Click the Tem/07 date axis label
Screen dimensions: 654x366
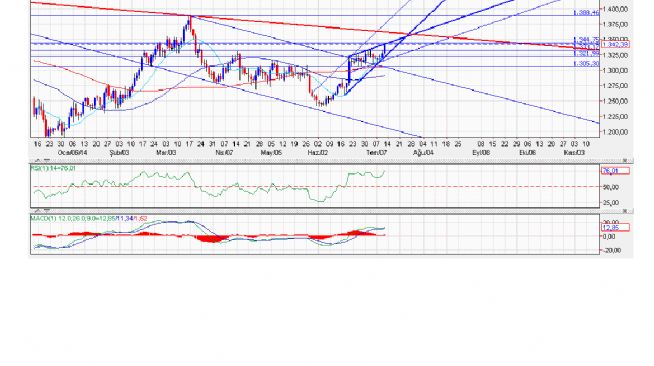tap(377, 153)
